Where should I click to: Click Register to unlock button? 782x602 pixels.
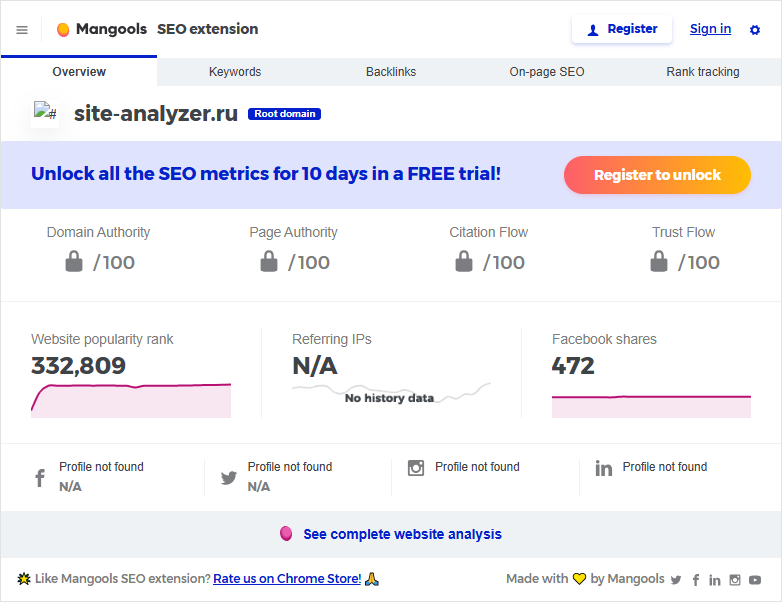click(x=657, y=175)
